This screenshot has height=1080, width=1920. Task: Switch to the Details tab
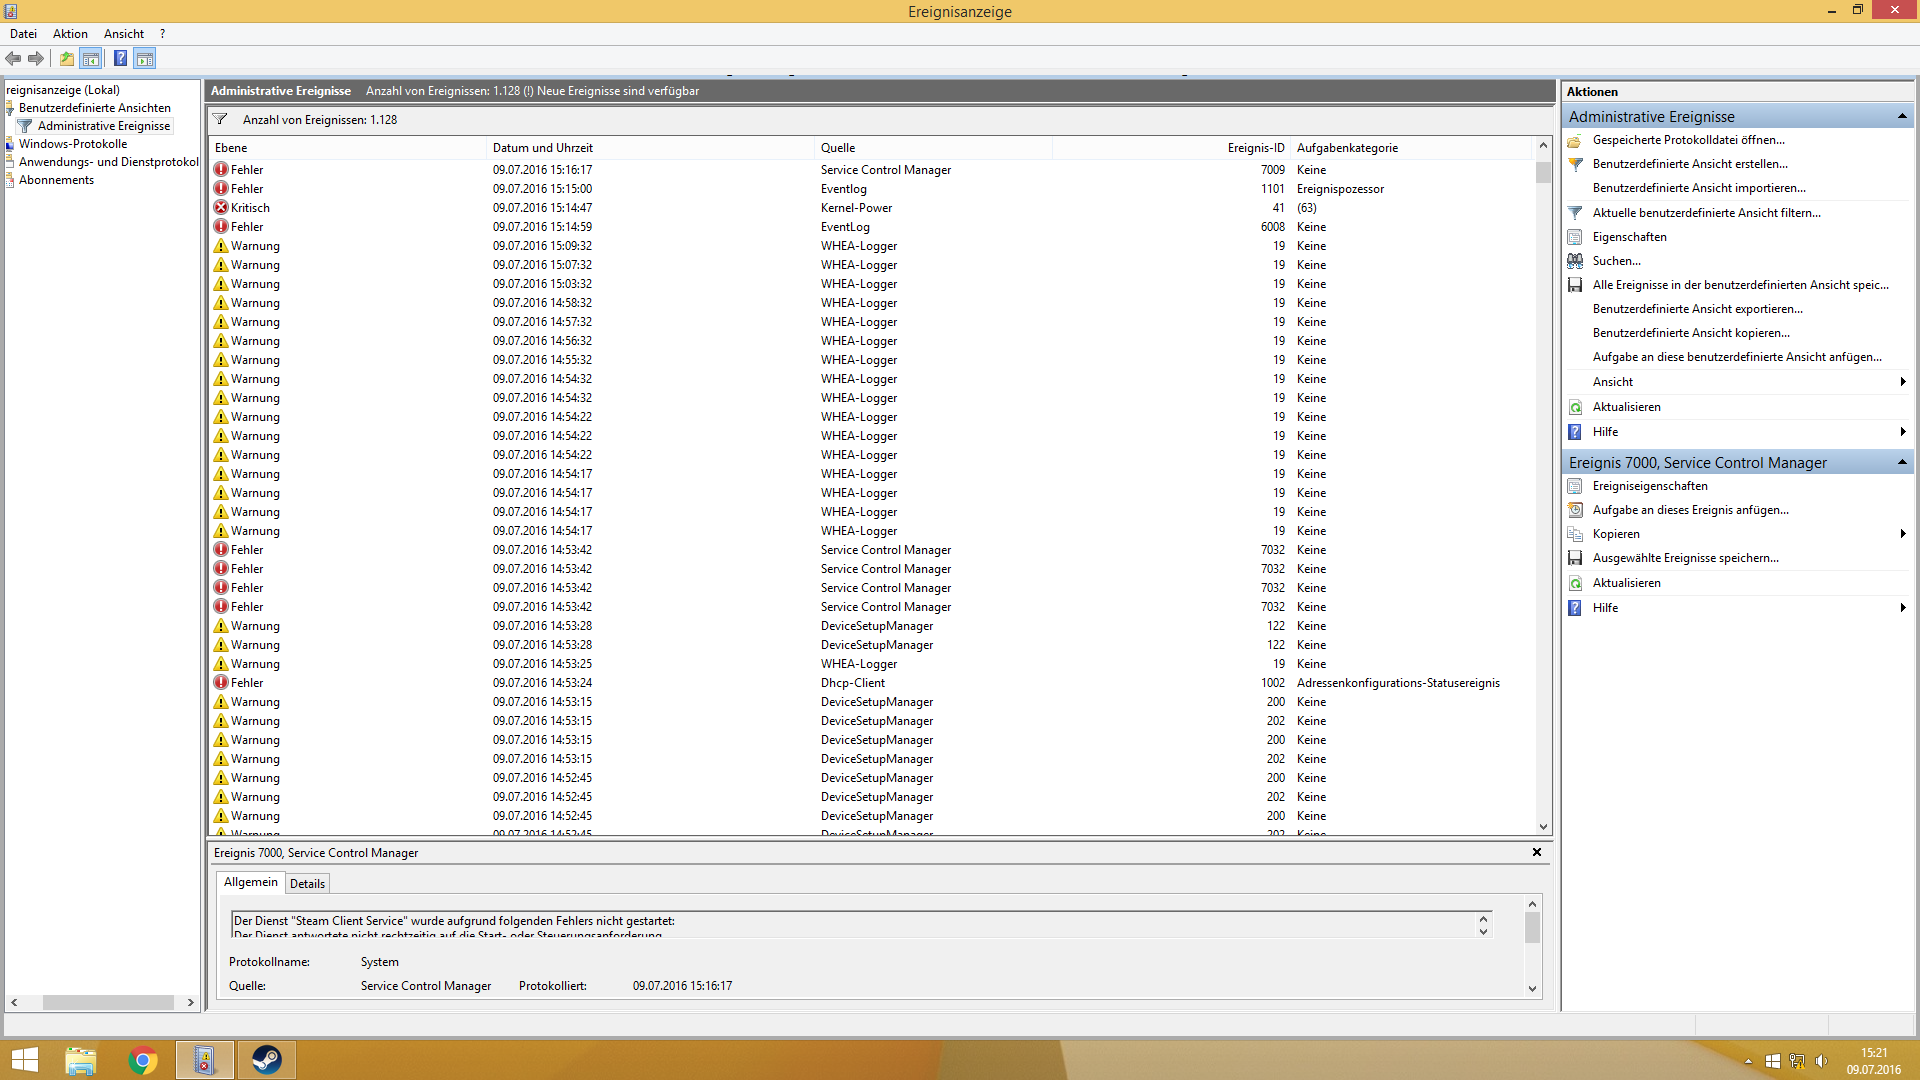coord(307,884)
